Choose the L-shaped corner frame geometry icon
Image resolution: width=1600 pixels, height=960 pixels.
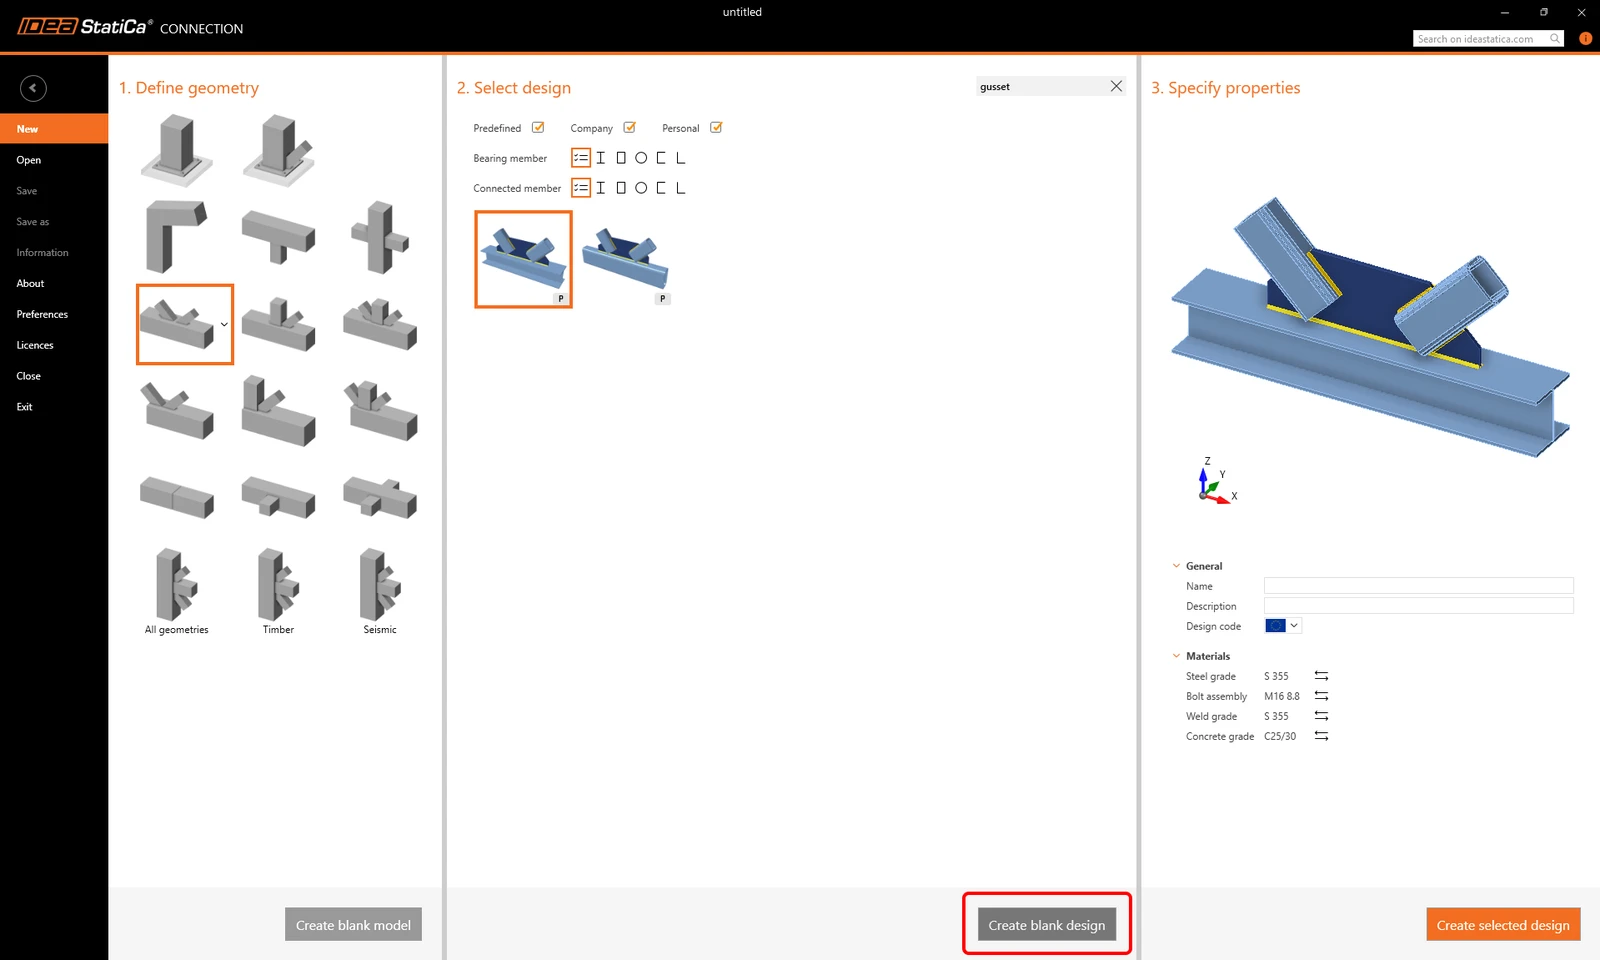coord(176,236)
